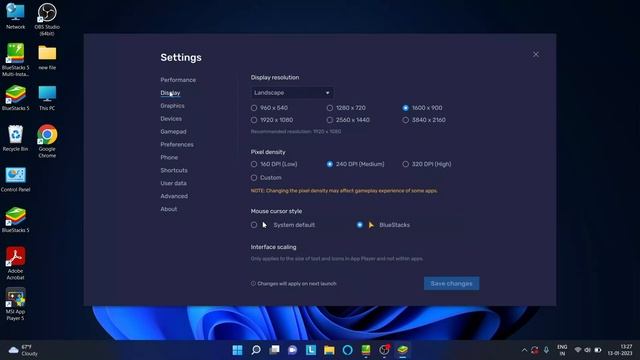
Task: Open the About settings section
Action: [169, 209]
